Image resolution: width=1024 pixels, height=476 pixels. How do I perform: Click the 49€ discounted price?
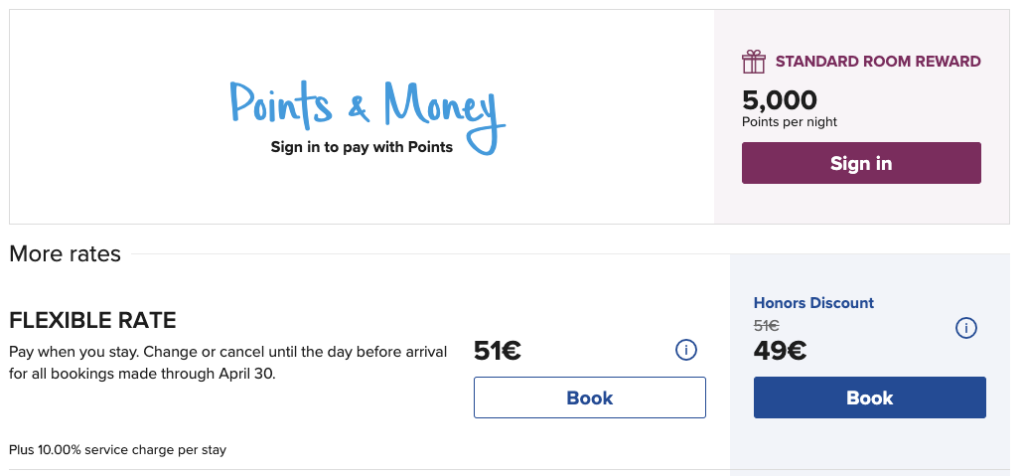(x=780, y=351)
